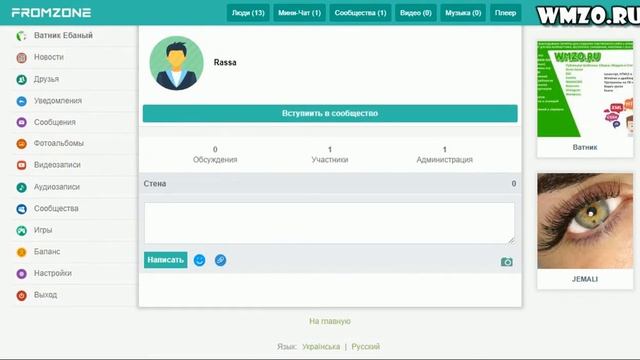This screenshot has width=640, height=360.
Task: Click the Участники counter
Action: click(330, 155)
